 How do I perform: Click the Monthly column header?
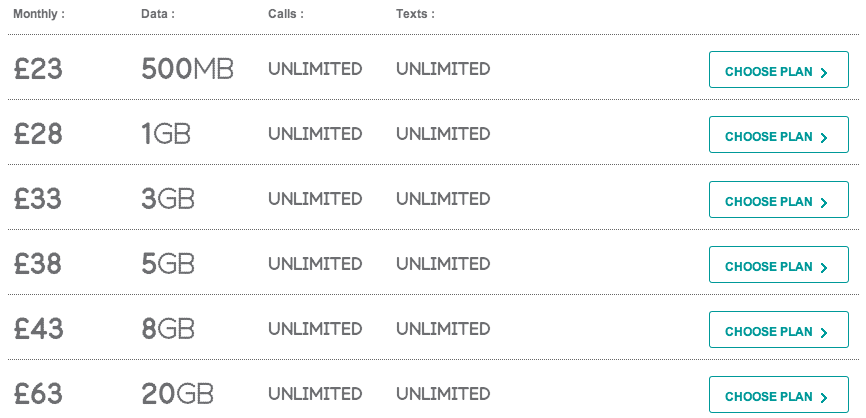click(x=39, y=14)
